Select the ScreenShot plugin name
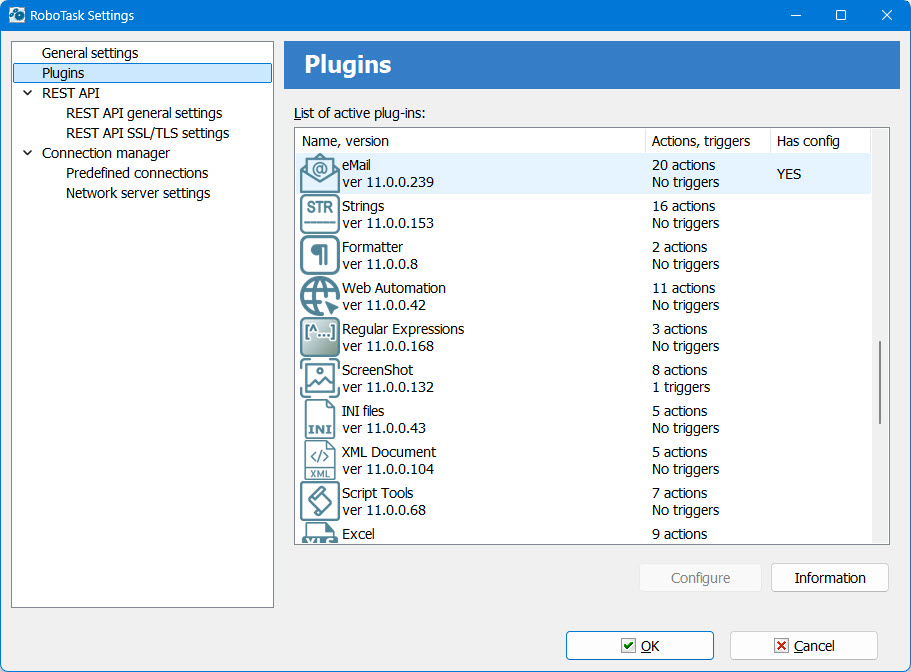911x672 pixels. pos(378,370)
